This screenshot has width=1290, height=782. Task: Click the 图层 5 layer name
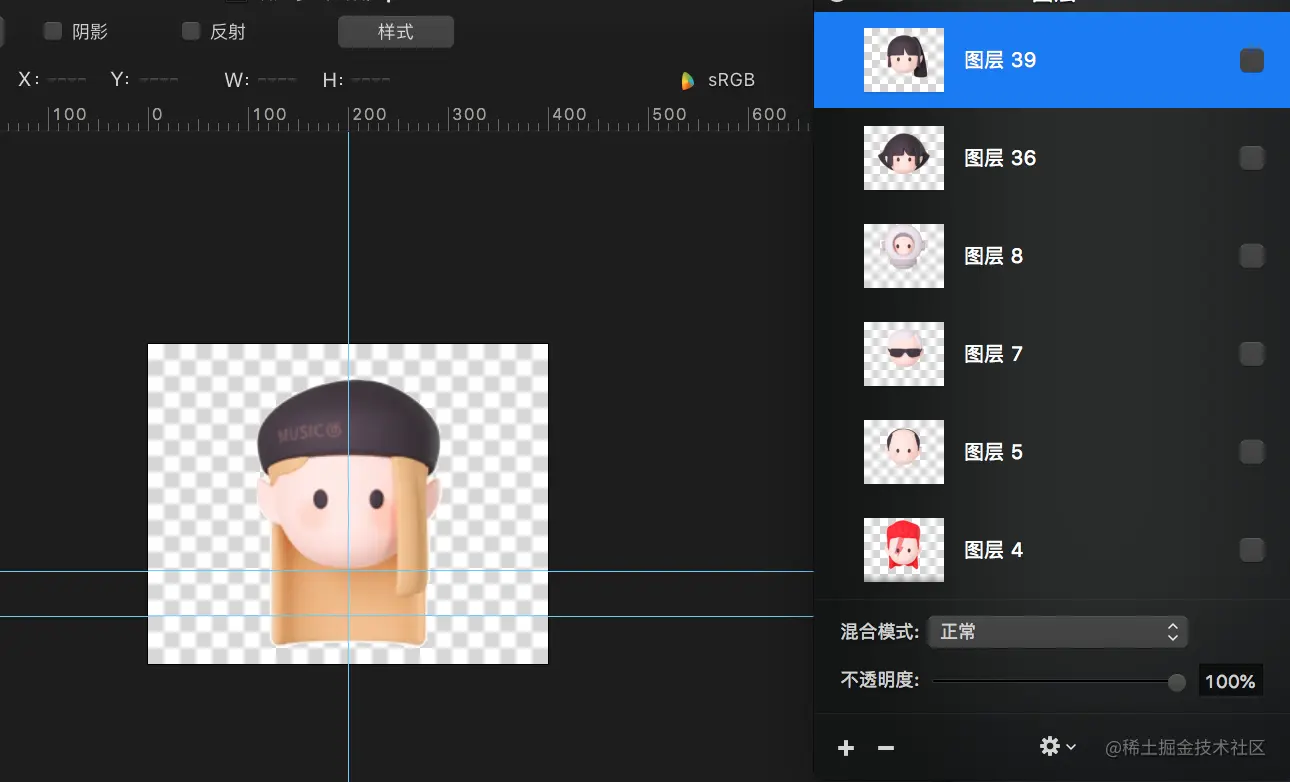993,452
